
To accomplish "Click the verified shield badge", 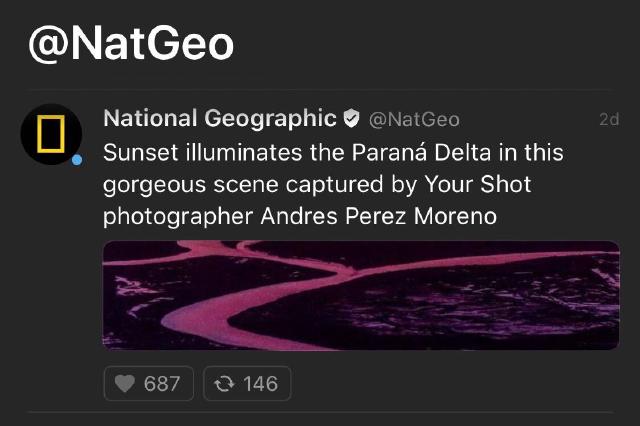I will 351,119.
